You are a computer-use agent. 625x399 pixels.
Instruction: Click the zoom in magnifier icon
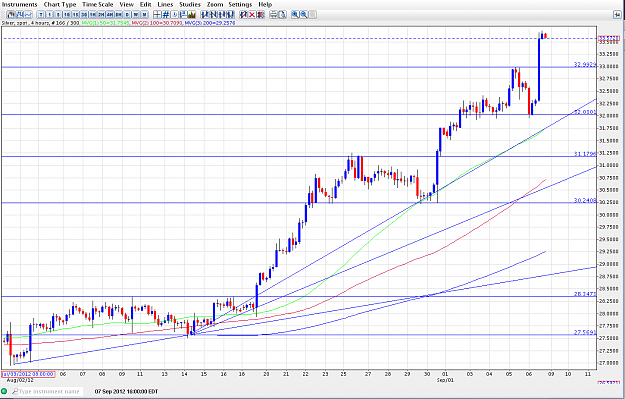(x=295, y=15)
